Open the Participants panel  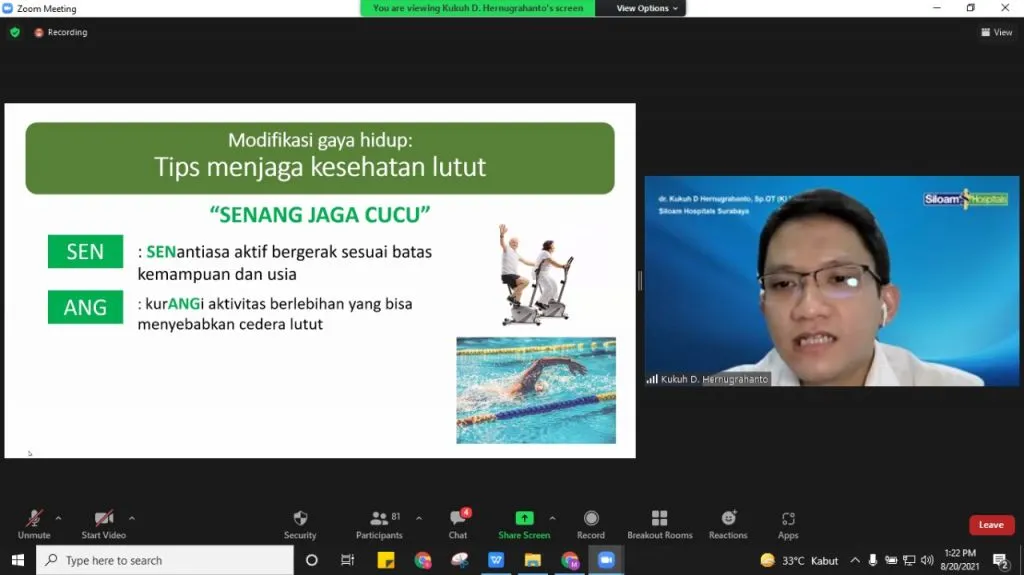(x=379, y=525)
